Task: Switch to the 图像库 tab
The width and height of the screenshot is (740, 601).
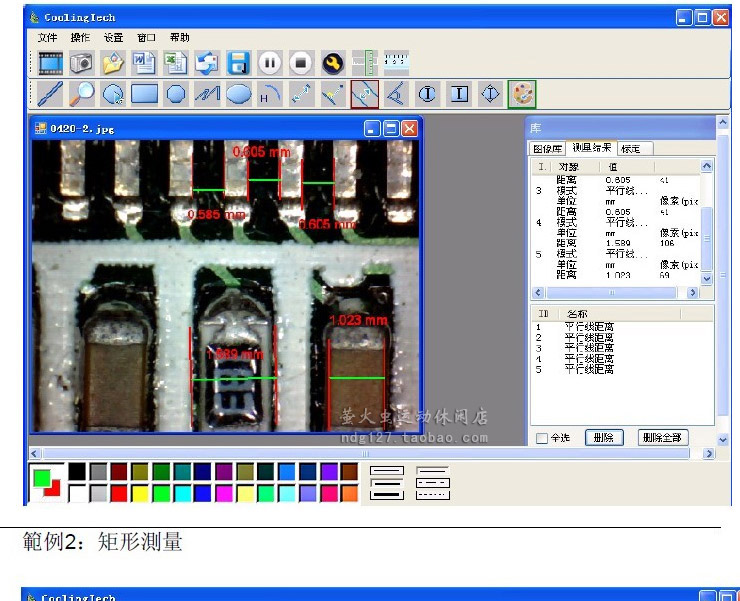Action: 547,148
